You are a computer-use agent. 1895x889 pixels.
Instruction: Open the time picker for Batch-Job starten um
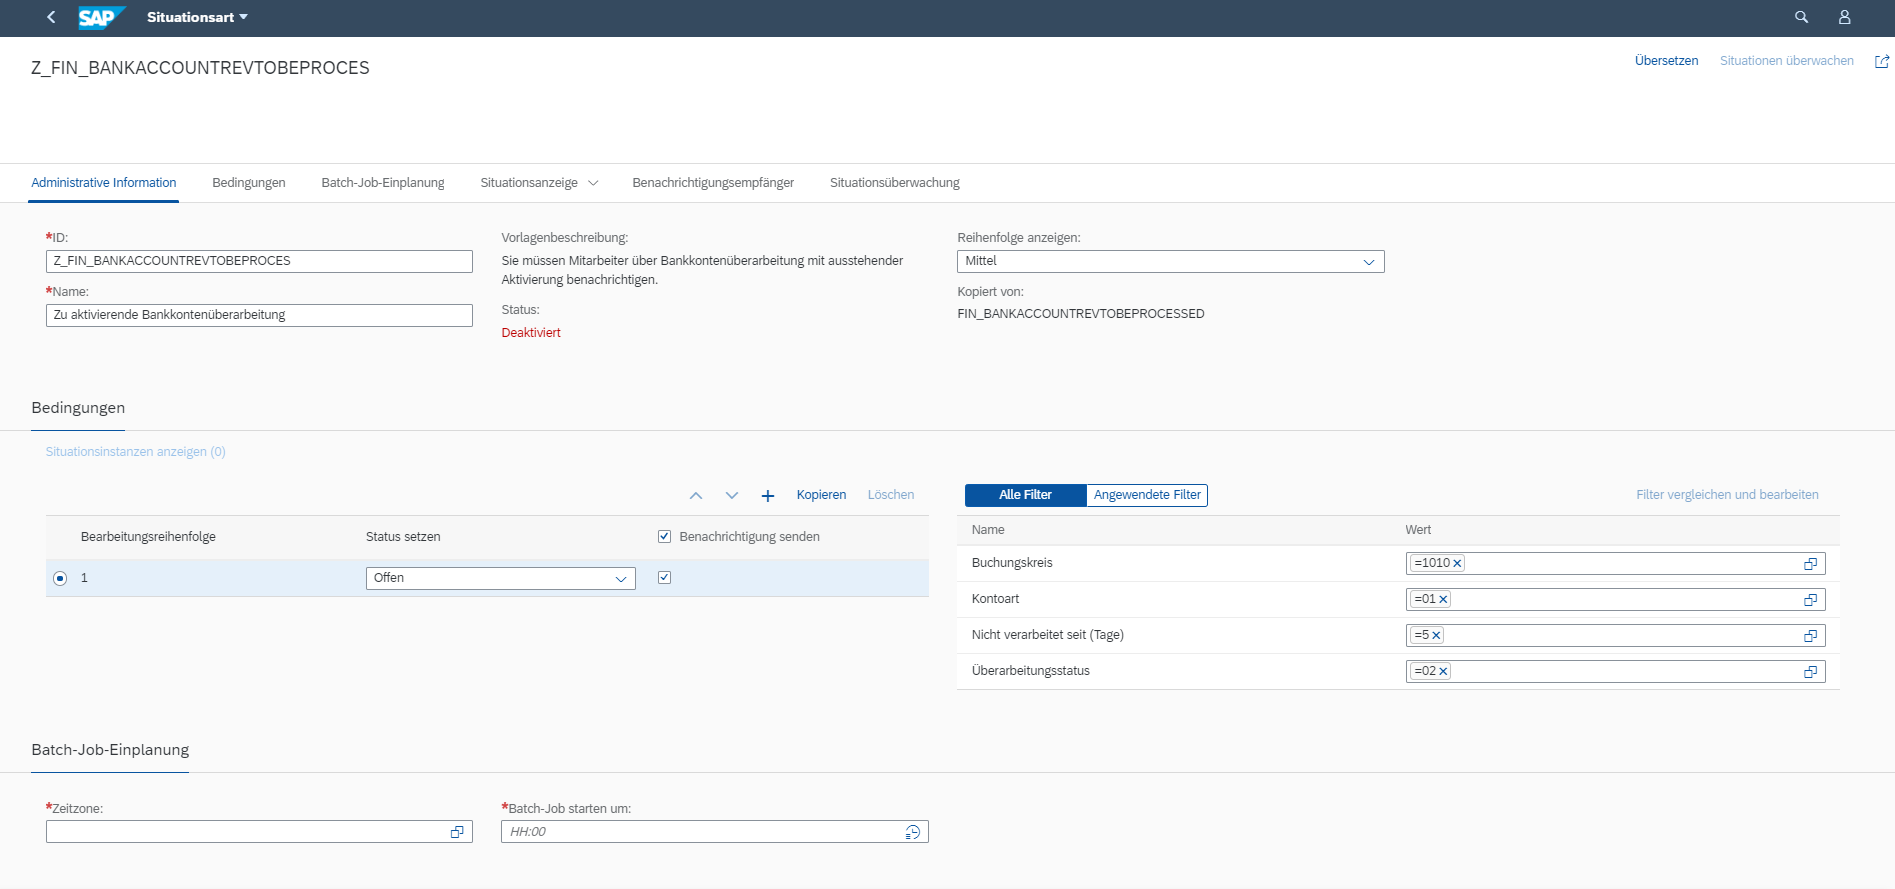click(912, 832)
